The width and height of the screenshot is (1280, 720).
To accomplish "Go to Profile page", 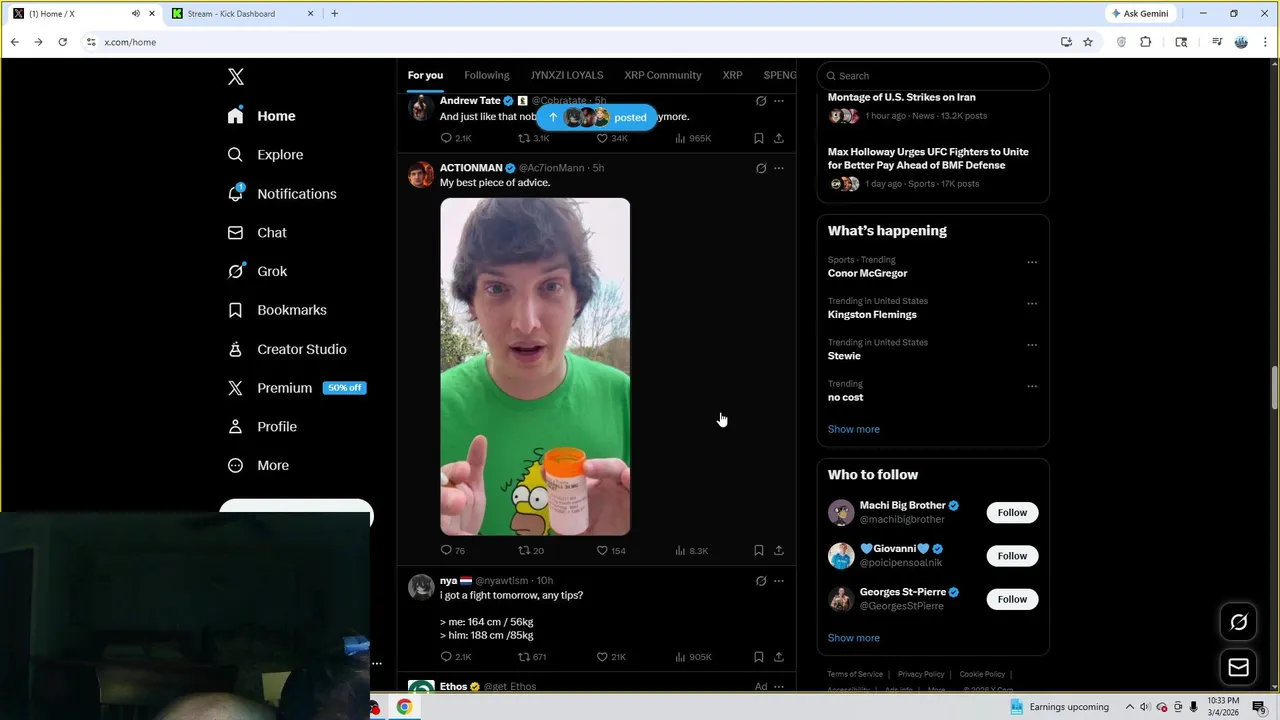I will click(x=262, y=427).
